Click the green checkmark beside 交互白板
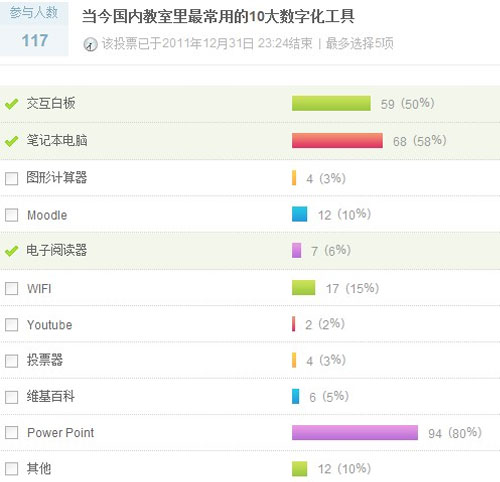The height and width of the screenshot is (482, 500). tap(11, 104)
